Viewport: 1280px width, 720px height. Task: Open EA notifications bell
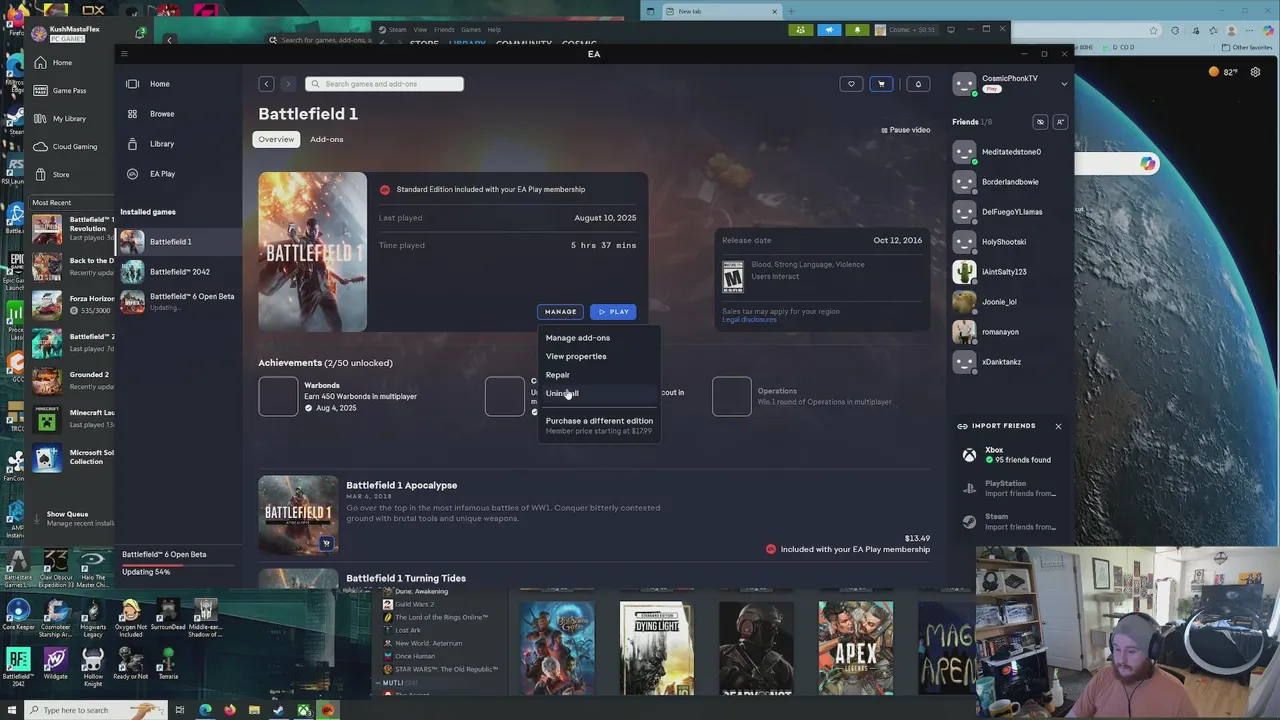tap(918, 84)
